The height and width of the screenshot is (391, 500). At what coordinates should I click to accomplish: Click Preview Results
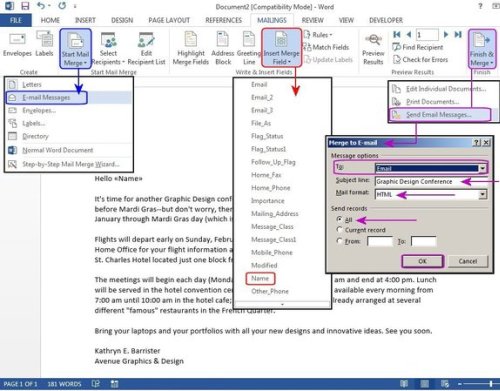point(373,49)
